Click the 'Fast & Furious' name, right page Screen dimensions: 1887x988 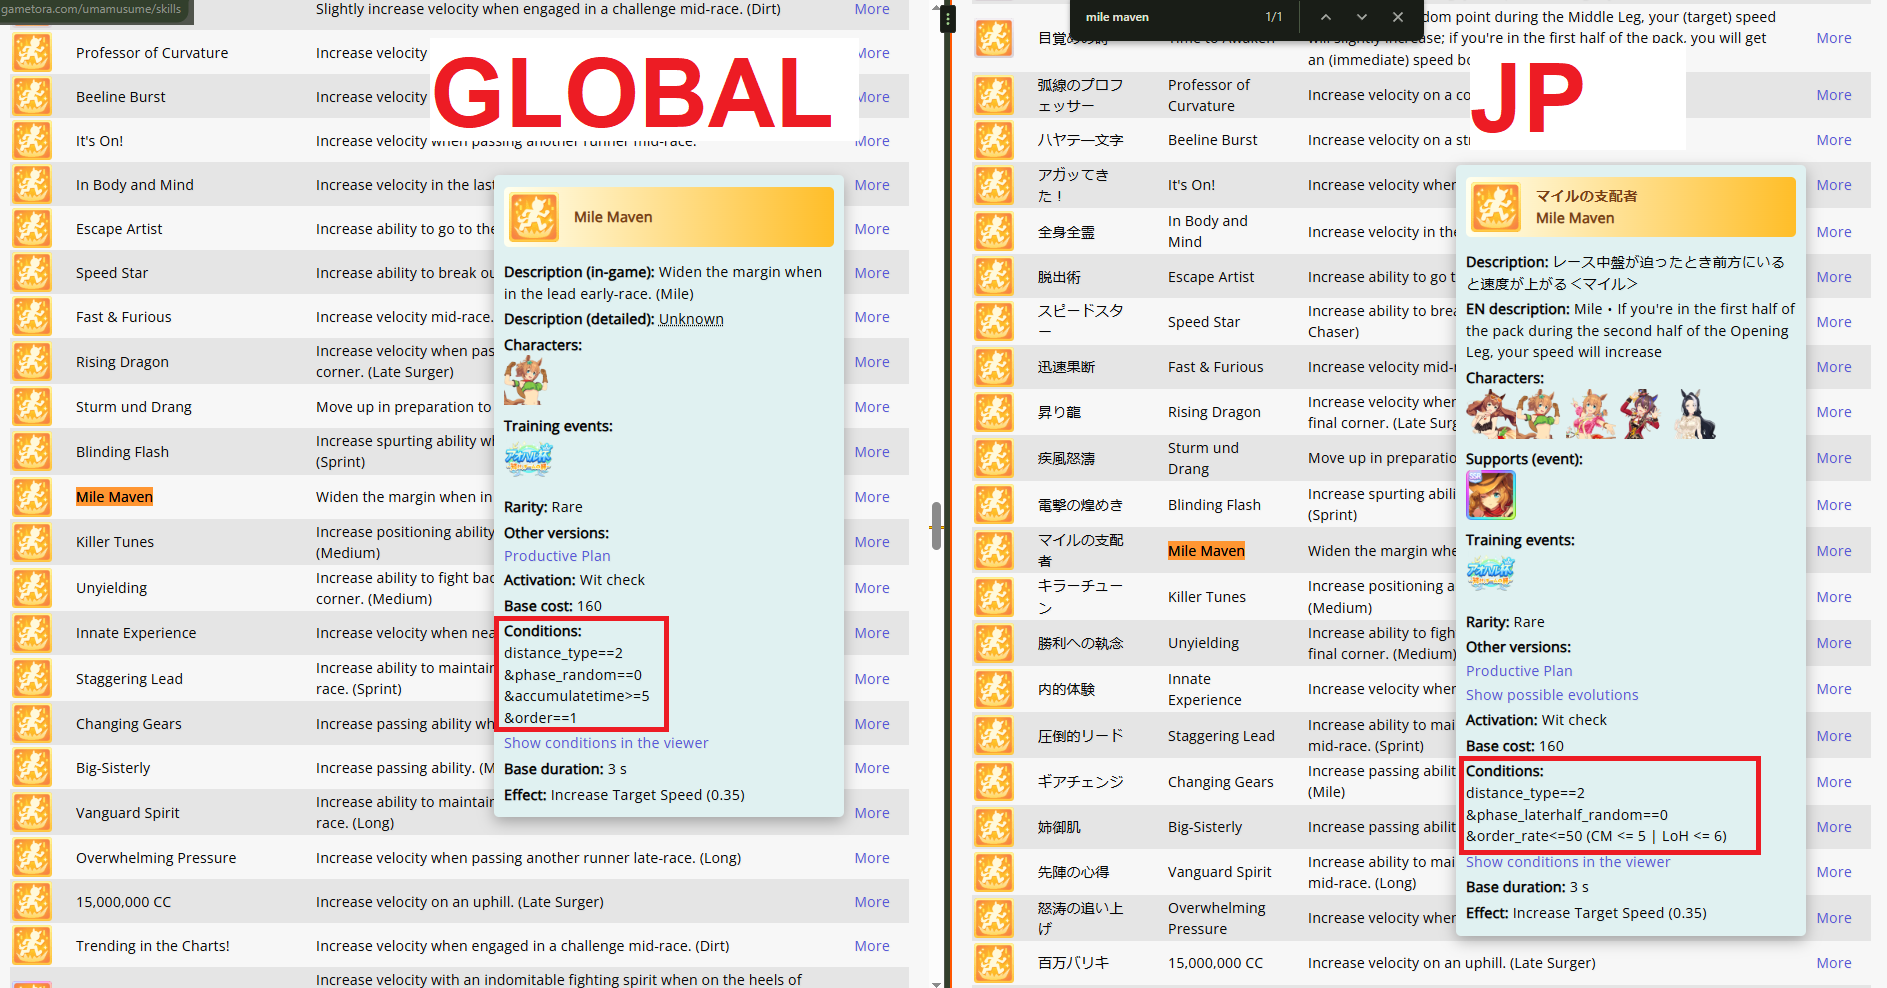[x=1216, y=367]
